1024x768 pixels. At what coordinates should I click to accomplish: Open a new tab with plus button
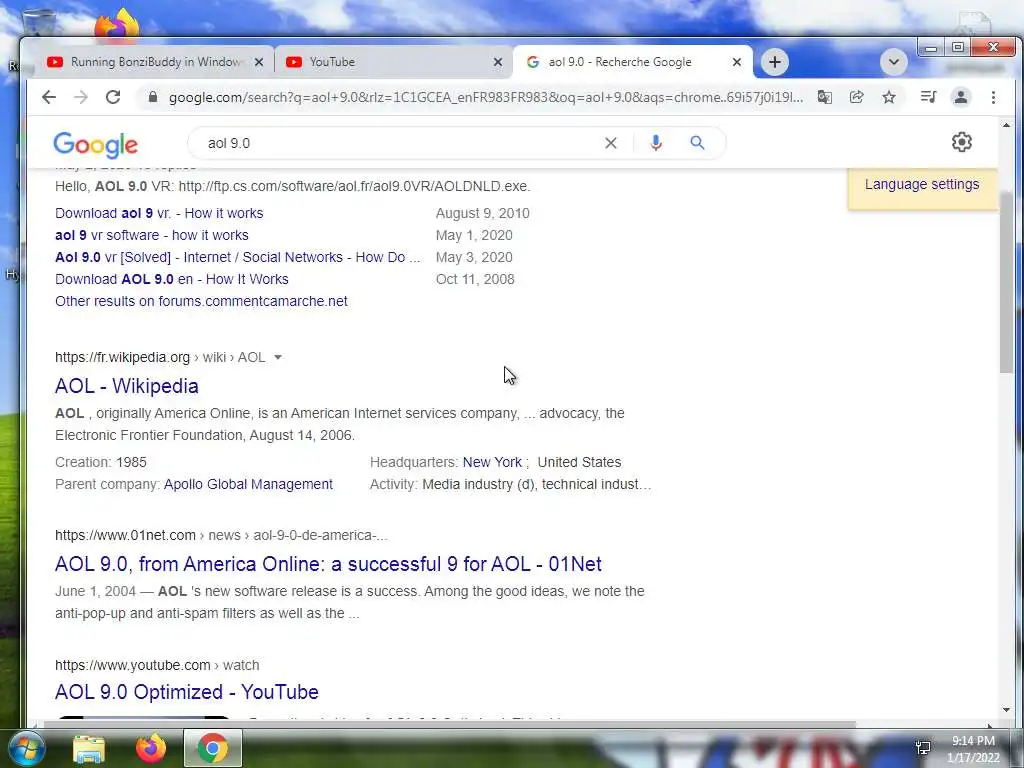tap(775, 62)
